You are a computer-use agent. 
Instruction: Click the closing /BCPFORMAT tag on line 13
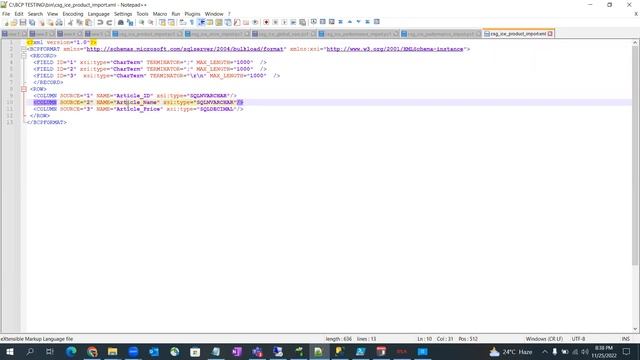click(47, 122)
